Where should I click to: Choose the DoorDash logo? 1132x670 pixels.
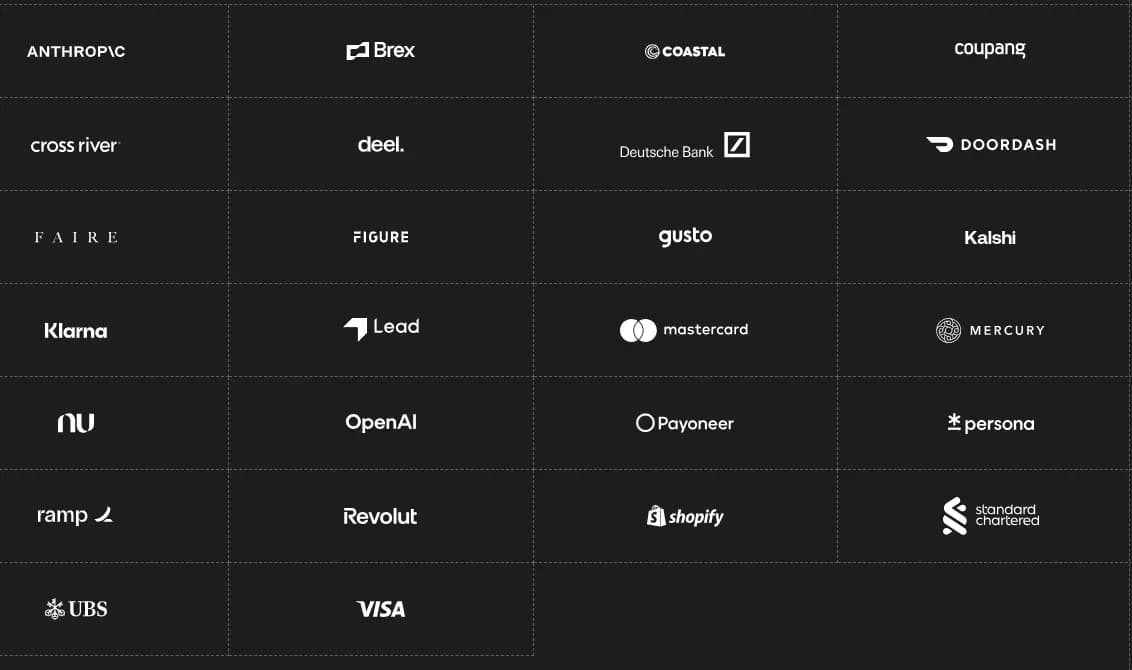(990, 144)
